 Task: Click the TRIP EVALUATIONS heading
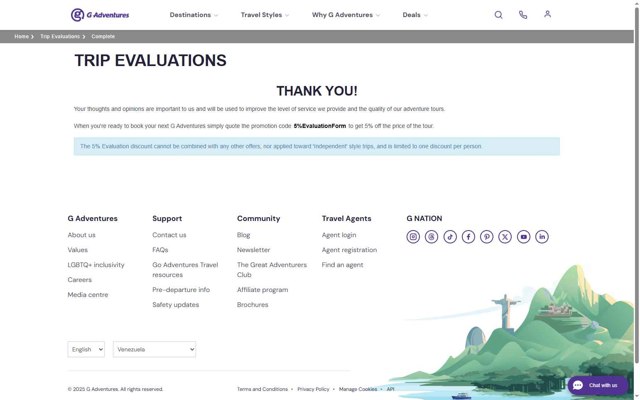(150, 60)
